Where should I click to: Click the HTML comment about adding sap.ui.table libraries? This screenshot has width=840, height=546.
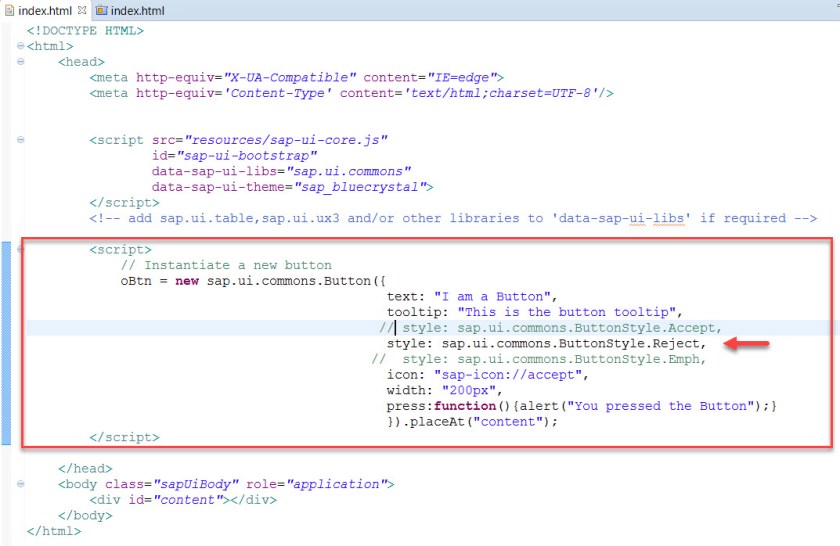(x=453, y=218)
